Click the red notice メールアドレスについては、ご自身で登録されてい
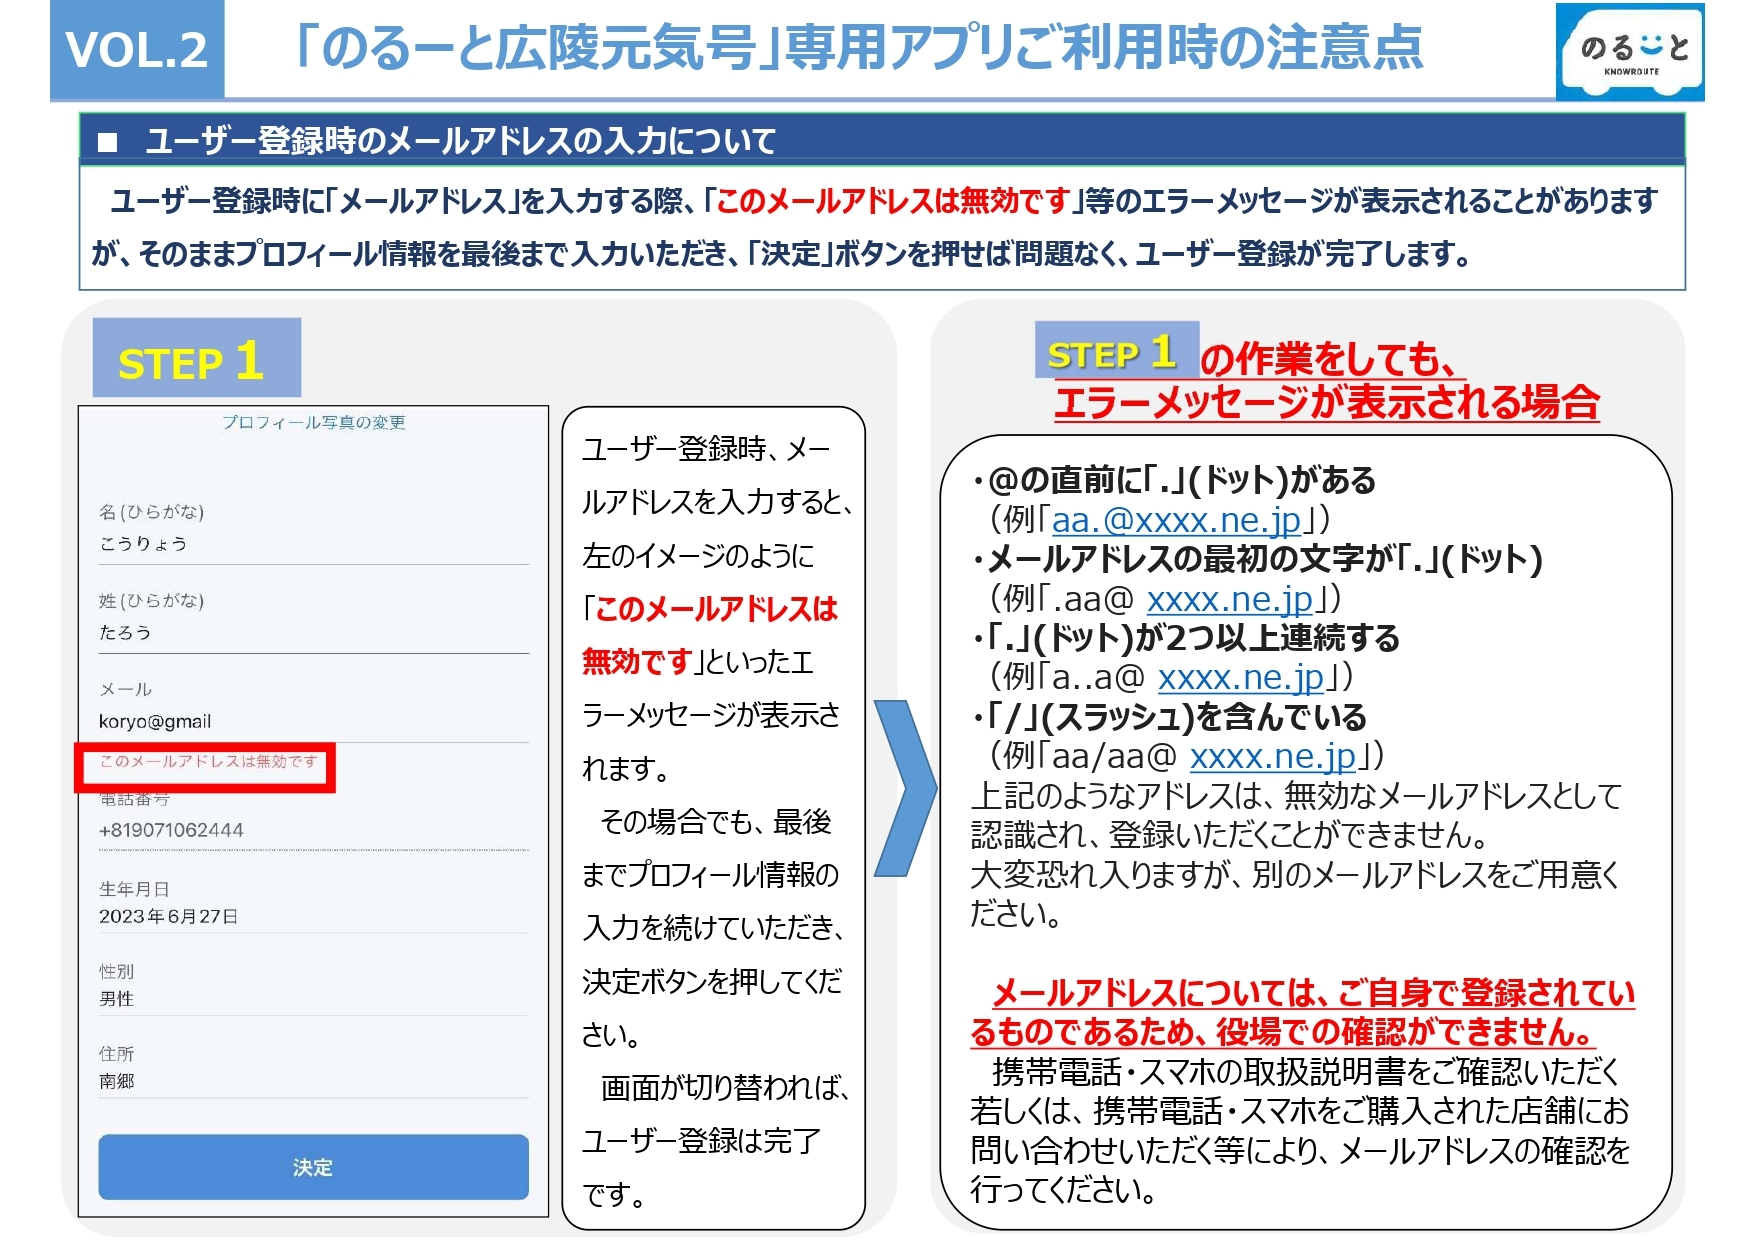The image size is (1755, 1241). [1313, 993]
